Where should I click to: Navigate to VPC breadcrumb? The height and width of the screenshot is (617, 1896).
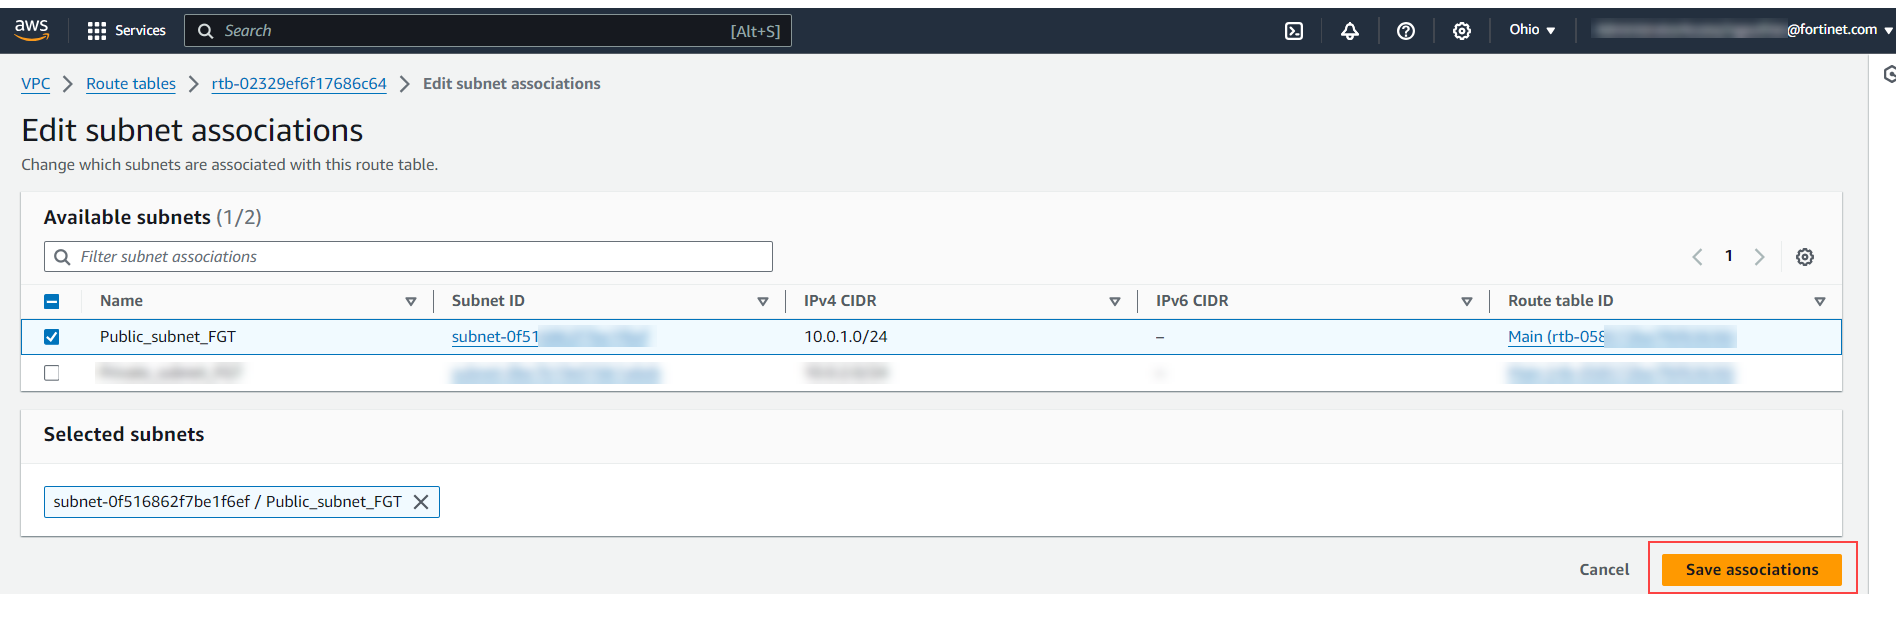pos(36,84)
